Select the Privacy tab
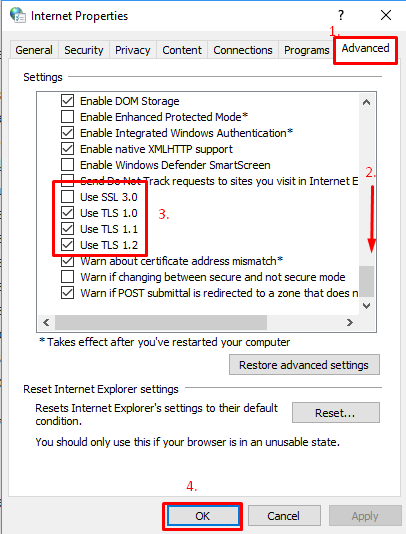 coord(132,50)
